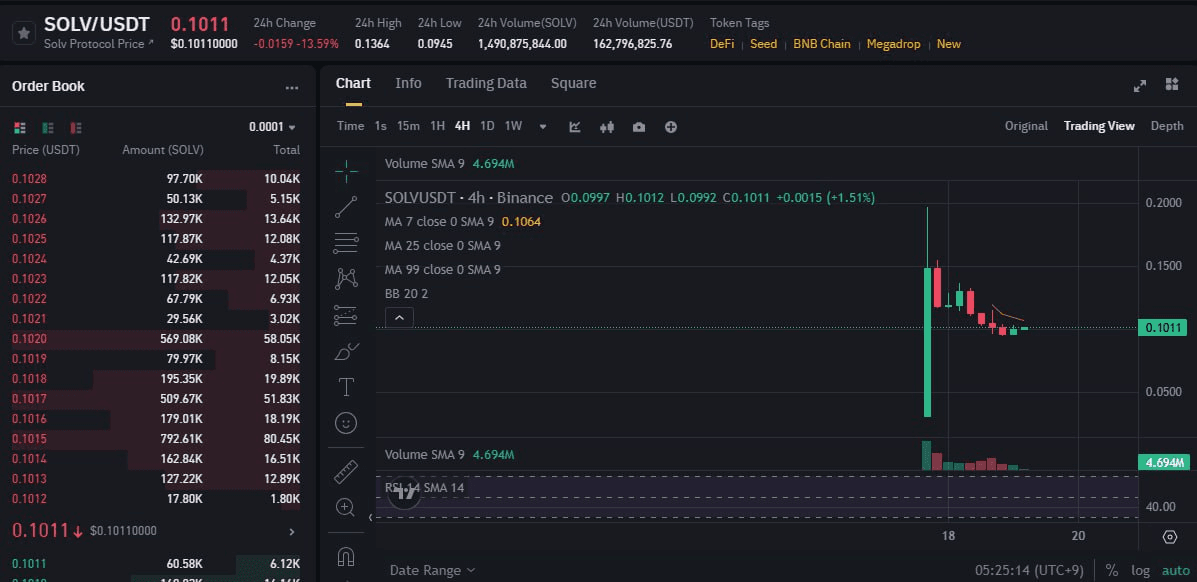Enable the magnet snapping tool

click(x=346, y=556)
